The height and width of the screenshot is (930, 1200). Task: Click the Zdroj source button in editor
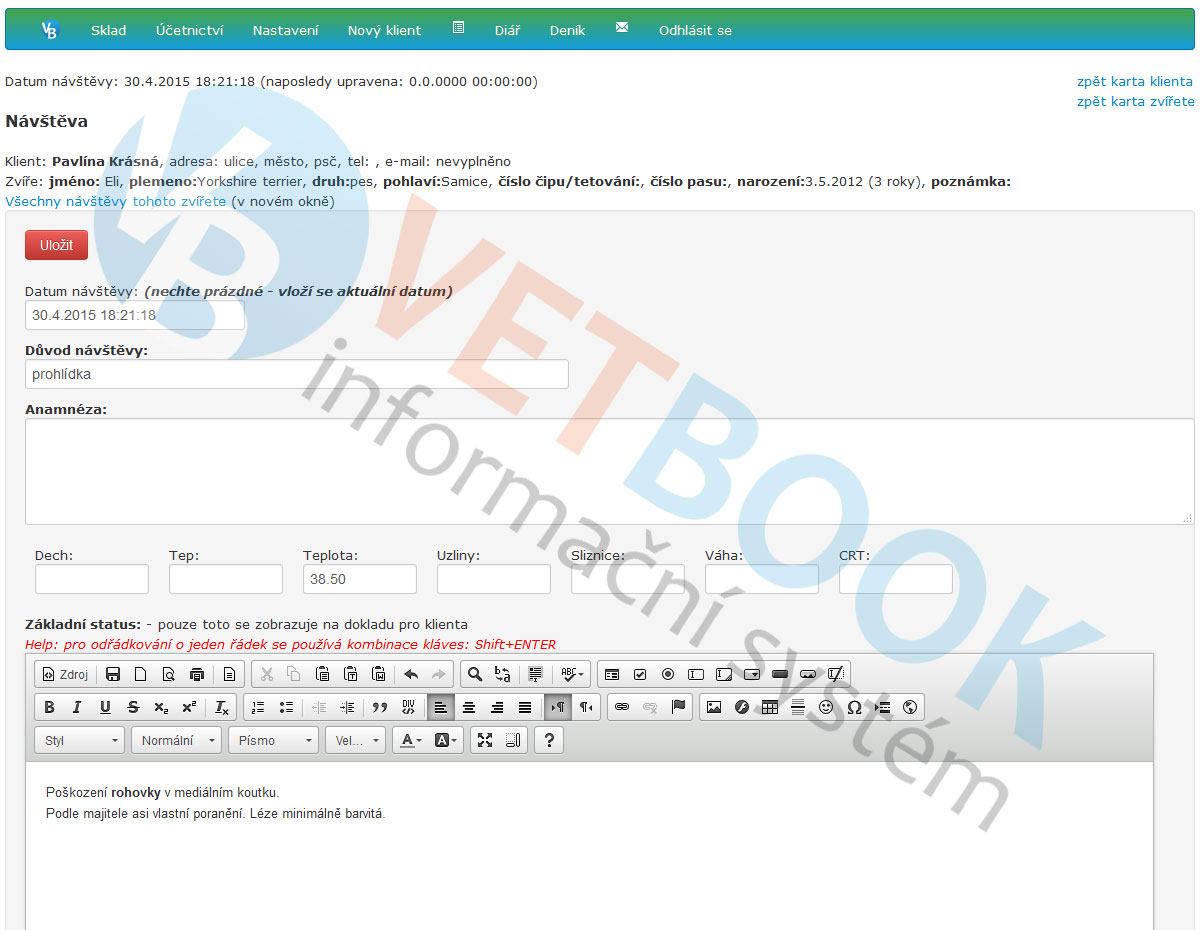pyautogui.click(x=65, y=674)
